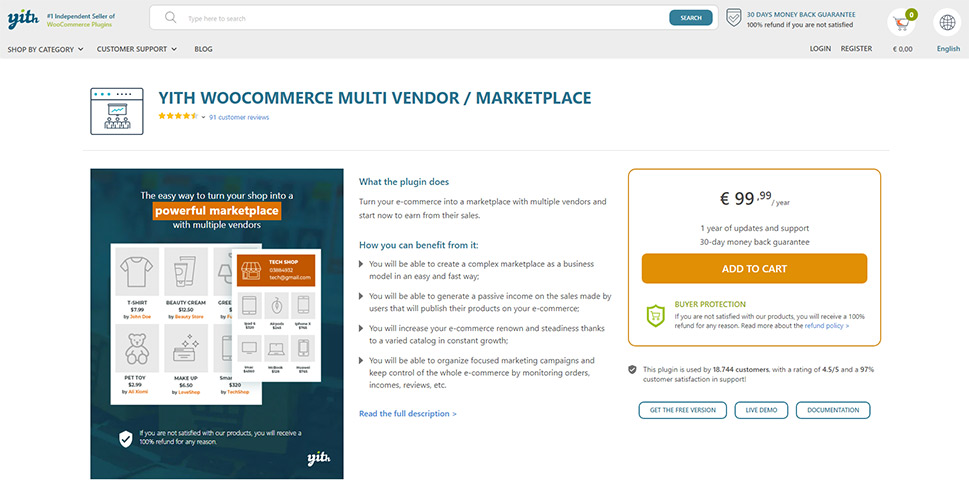Open the Live Demo button
This screenshot has height=492, width=969.
(761, 410)
